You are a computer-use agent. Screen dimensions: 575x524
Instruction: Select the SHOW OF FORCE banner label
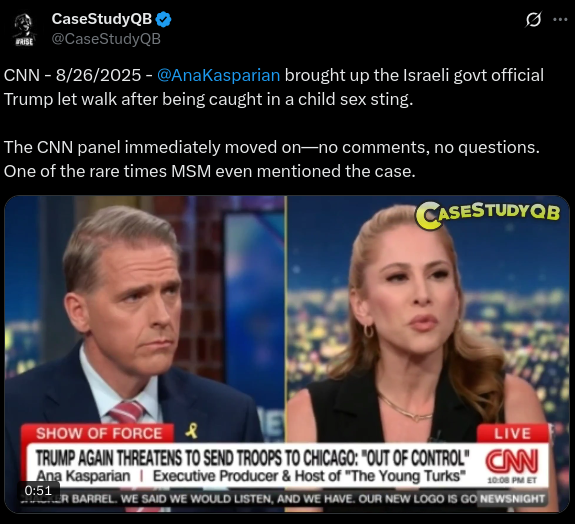[x=98, y=433]
